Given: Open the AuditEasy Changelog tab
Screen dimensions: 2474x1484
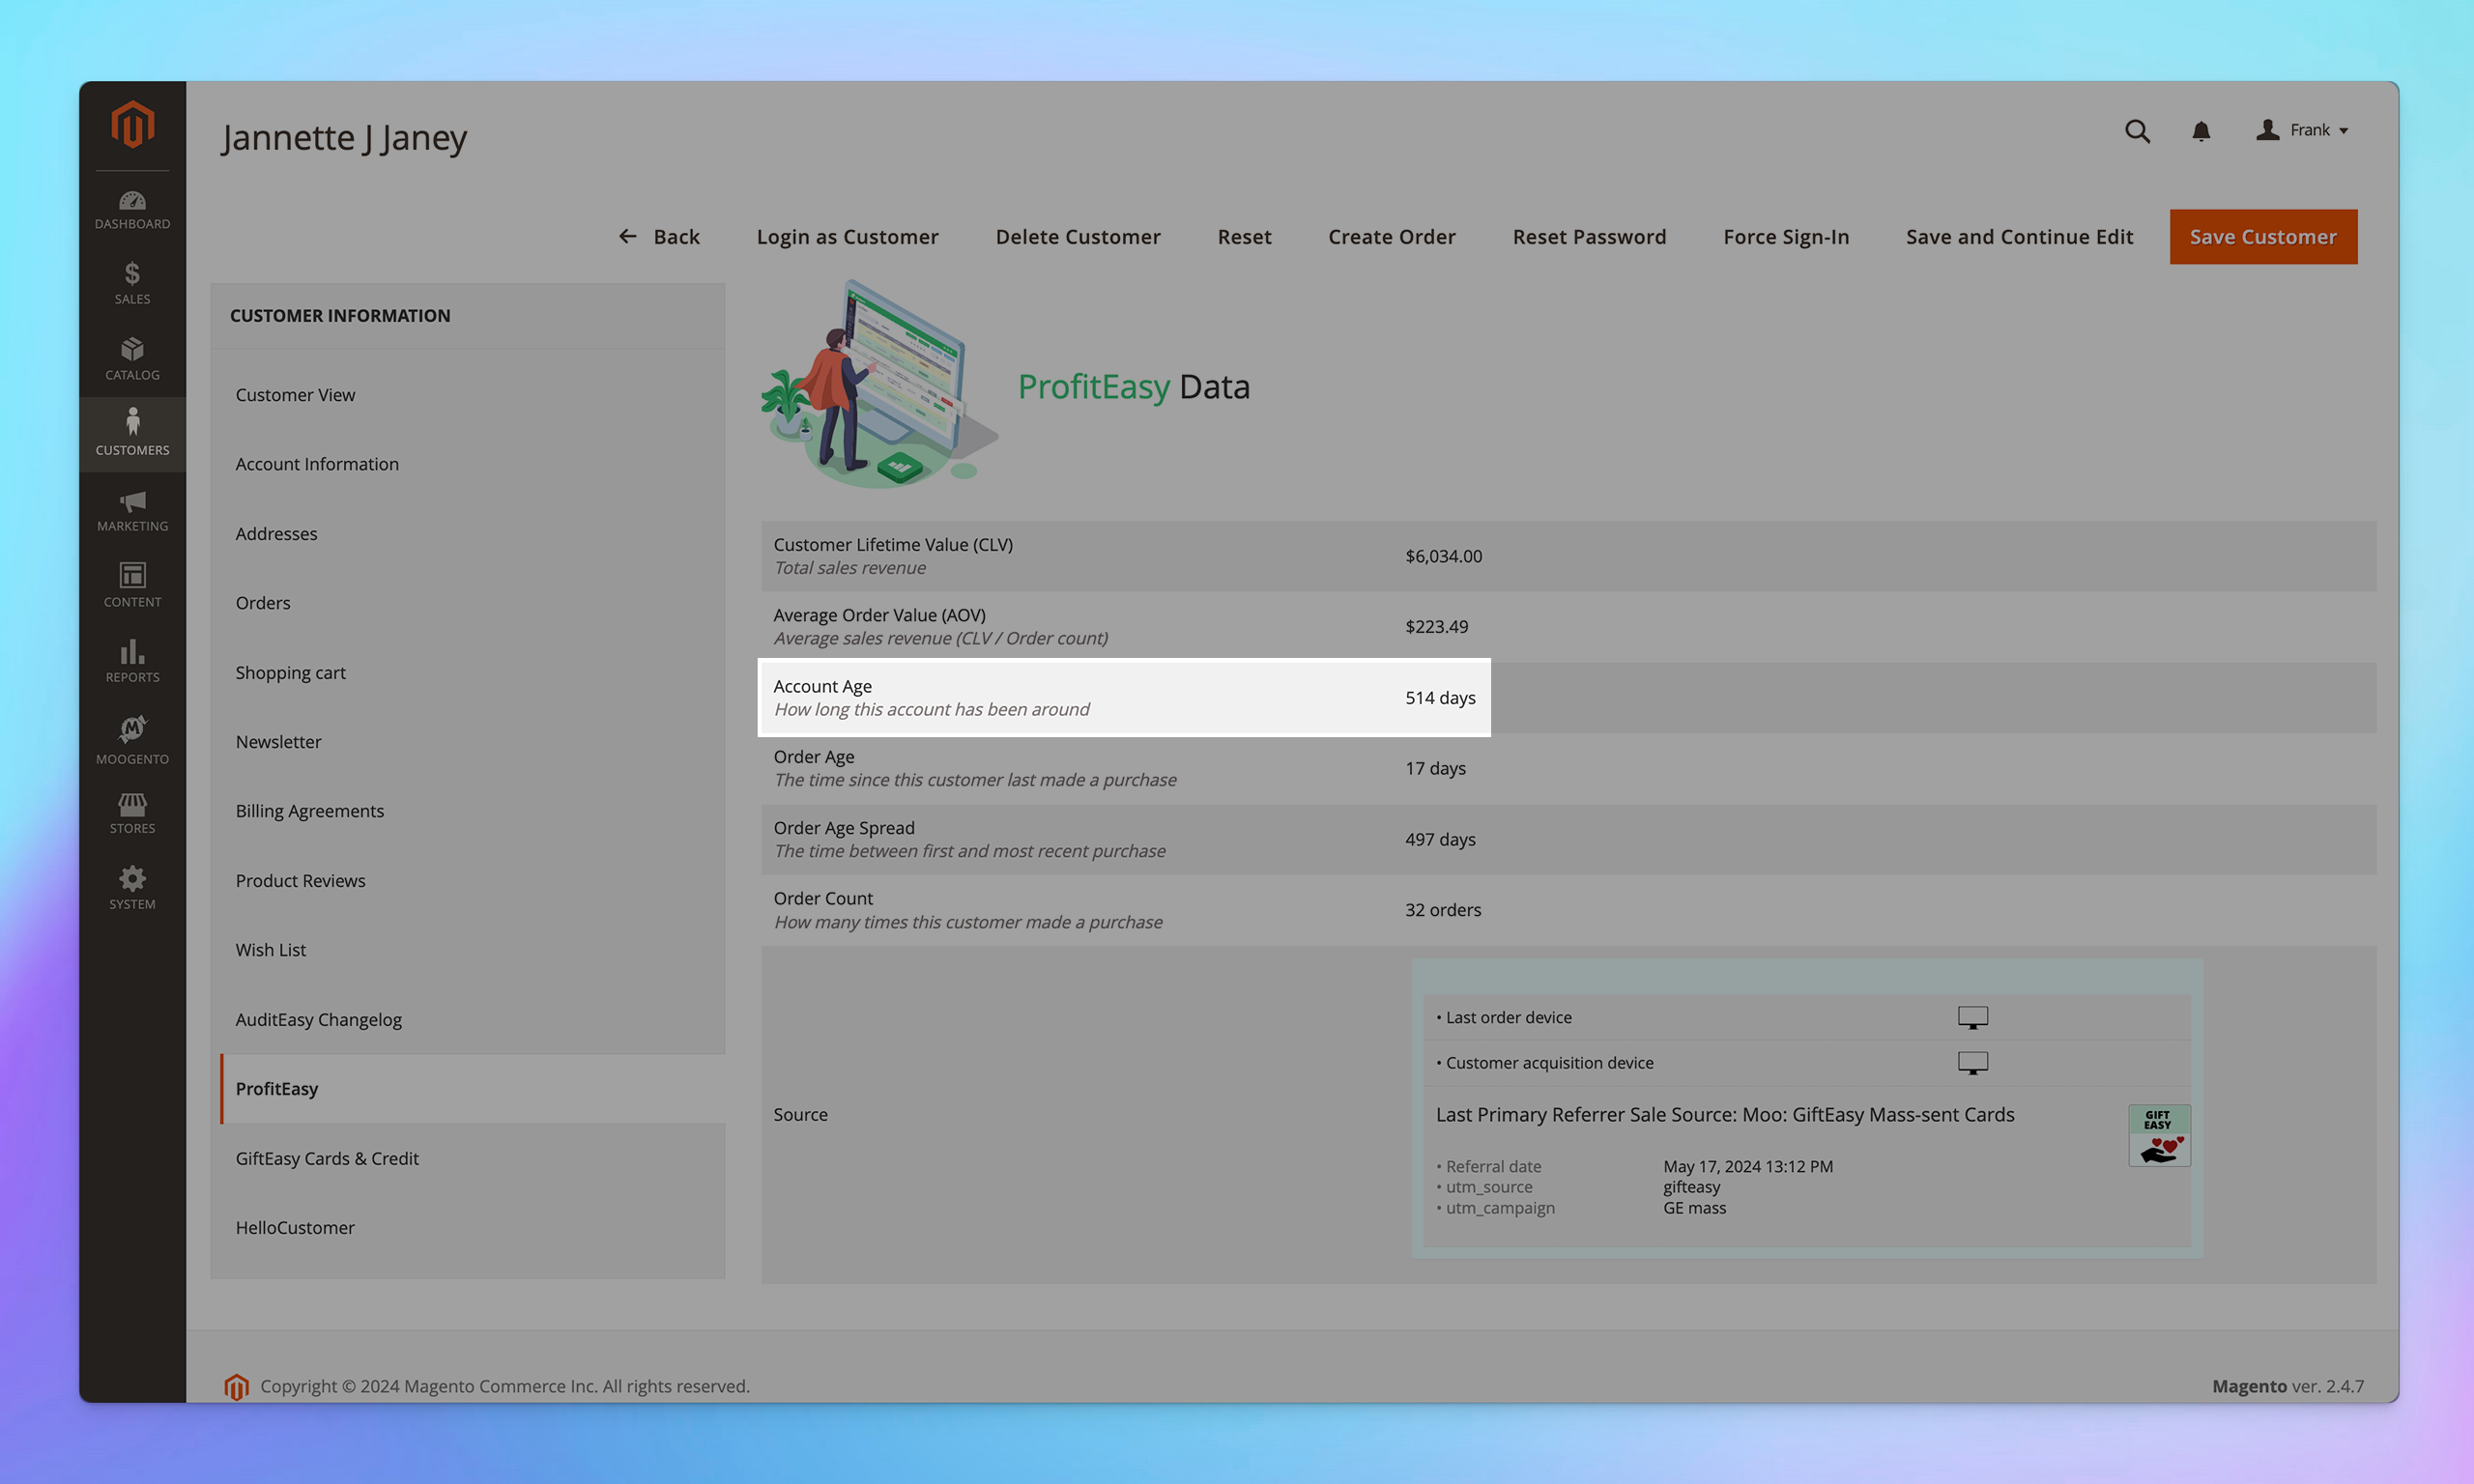Looking at the screenshot, I should 468,1020.
